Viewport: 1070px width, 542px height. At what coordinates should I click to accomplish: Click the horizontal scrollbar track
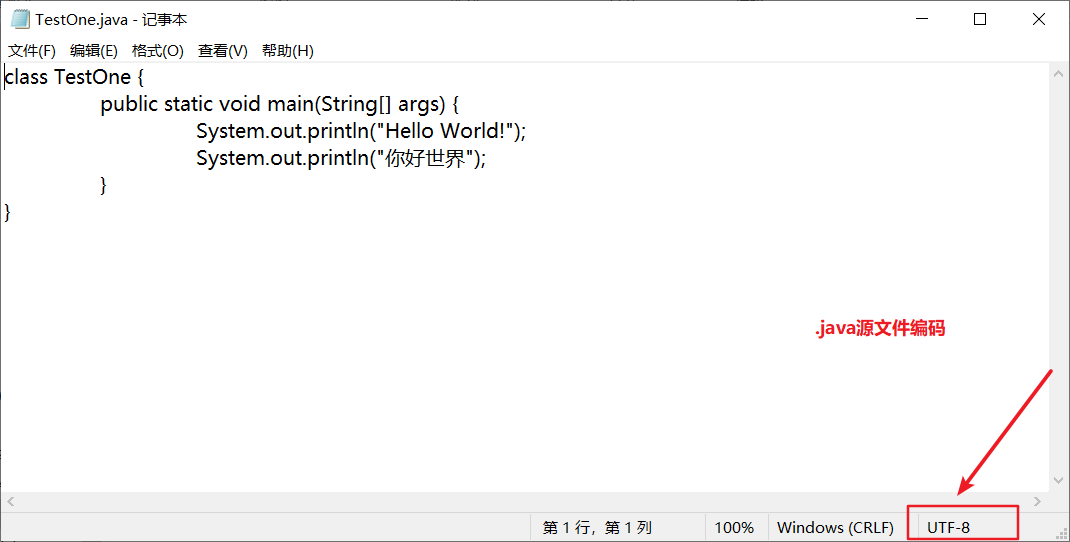click(x=524, y=502)
